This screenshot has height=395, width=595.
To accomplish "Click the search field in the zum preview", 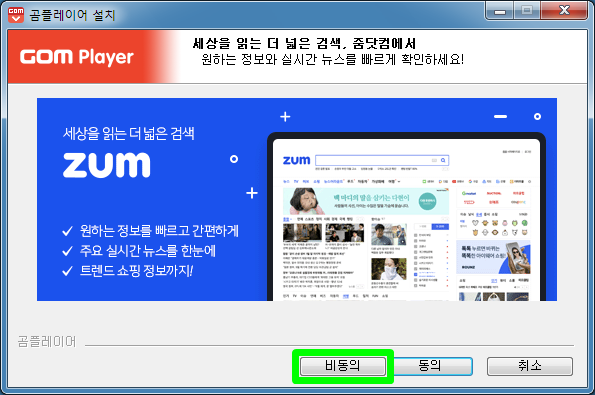I will pos(382,160).
